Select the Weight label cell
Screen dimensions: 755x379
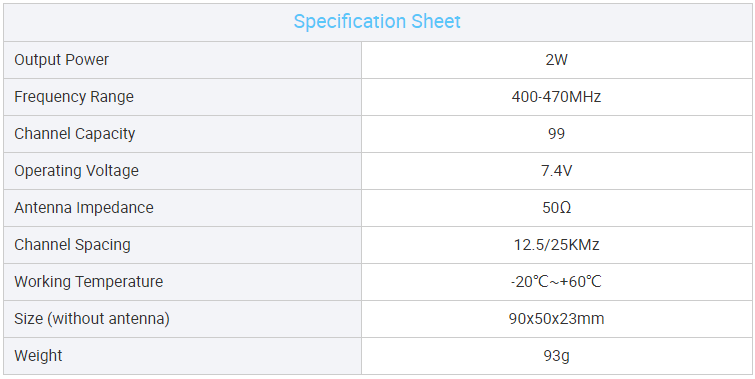[182, 356]
